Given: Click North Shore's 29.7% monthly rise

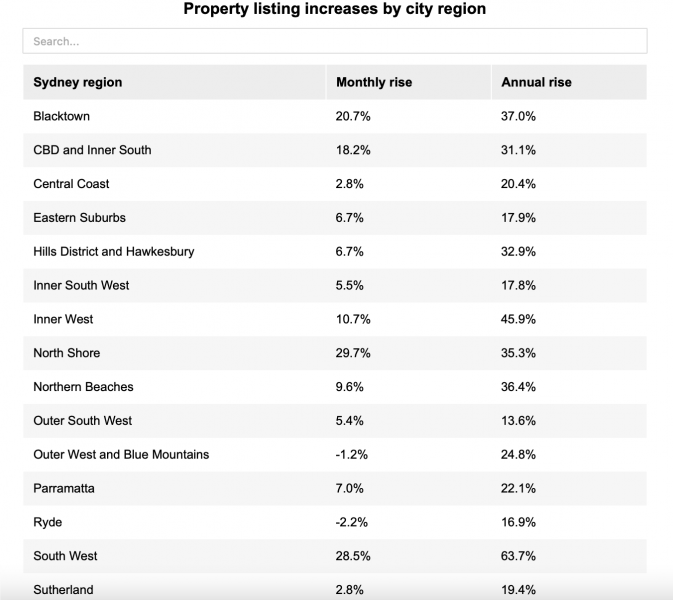Looking at the screenshot, I should point(353,353).
